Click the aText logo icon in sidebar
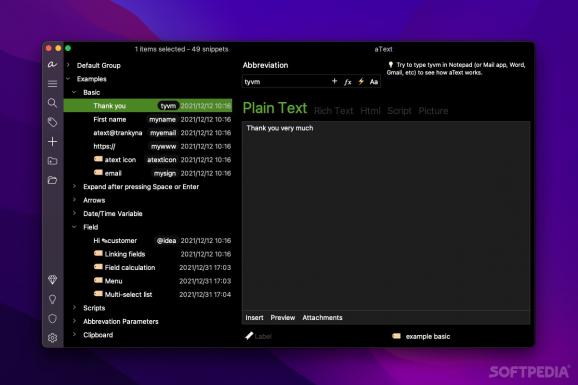Screen dimensions: 578x385 click(52, 65)
